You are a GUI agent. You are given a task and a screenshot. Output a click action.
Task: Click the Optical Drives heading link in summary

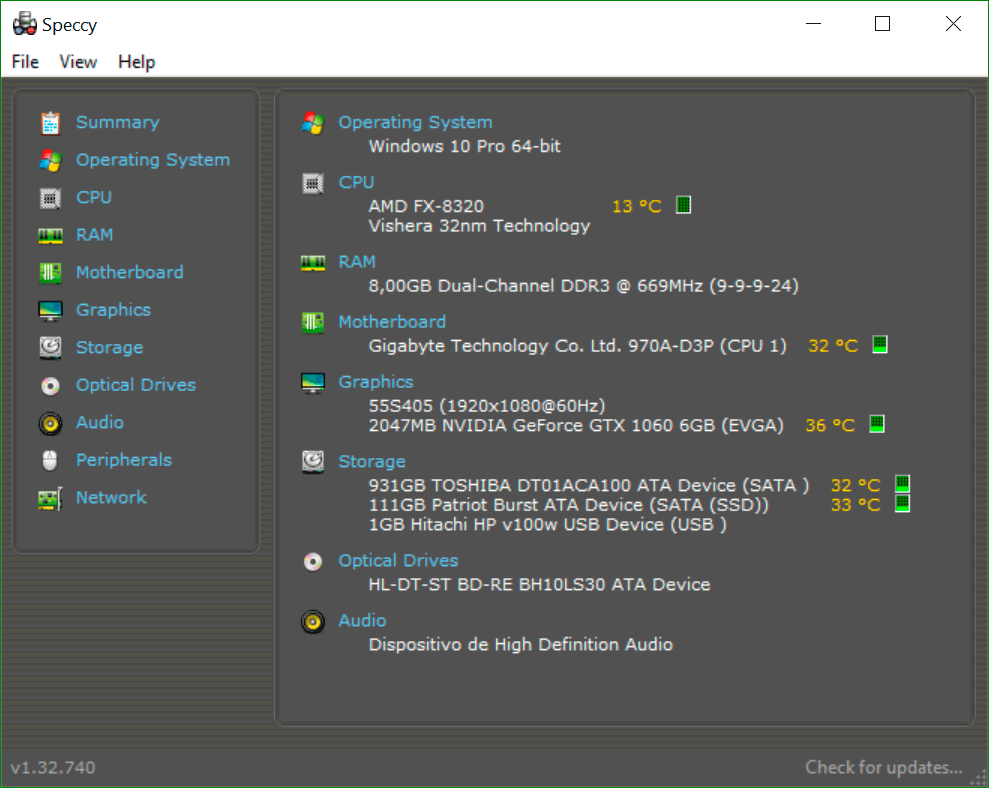(x=399, y=560)
